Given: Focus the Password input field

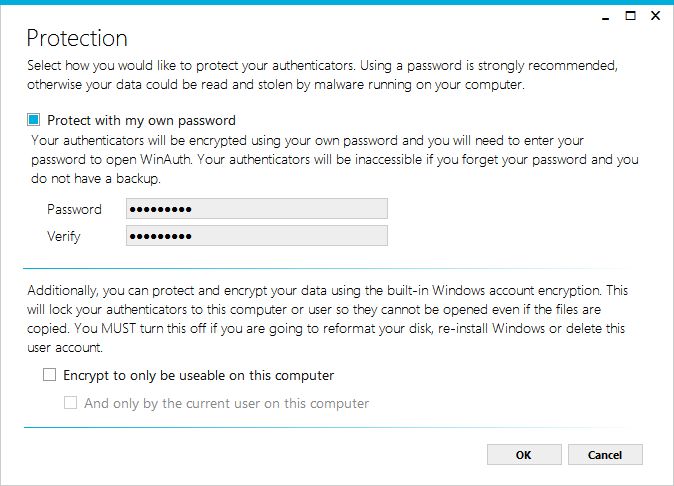Looking at the screenshot, I should point(257,209).
